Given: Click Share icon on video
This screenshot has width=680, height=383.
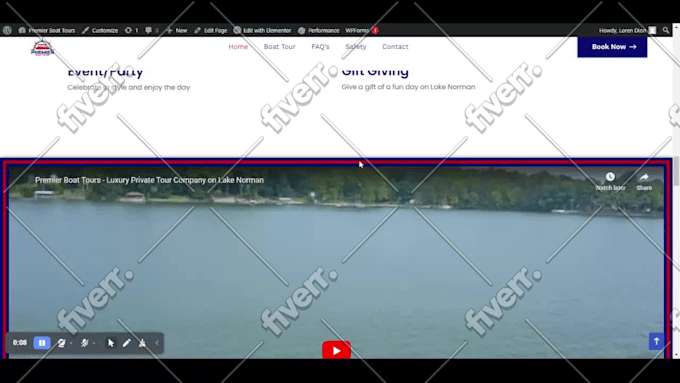Looking at the screenshot, I should tap(644, 181).
